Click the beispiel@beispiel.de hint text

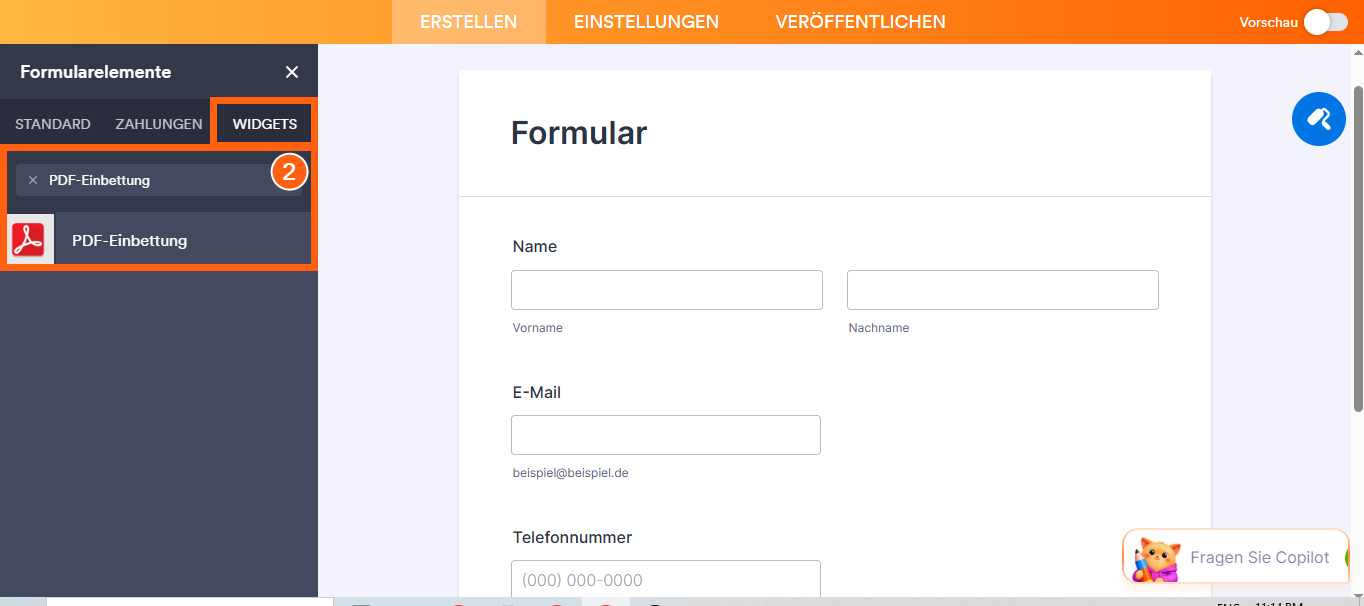pos(570,473)
